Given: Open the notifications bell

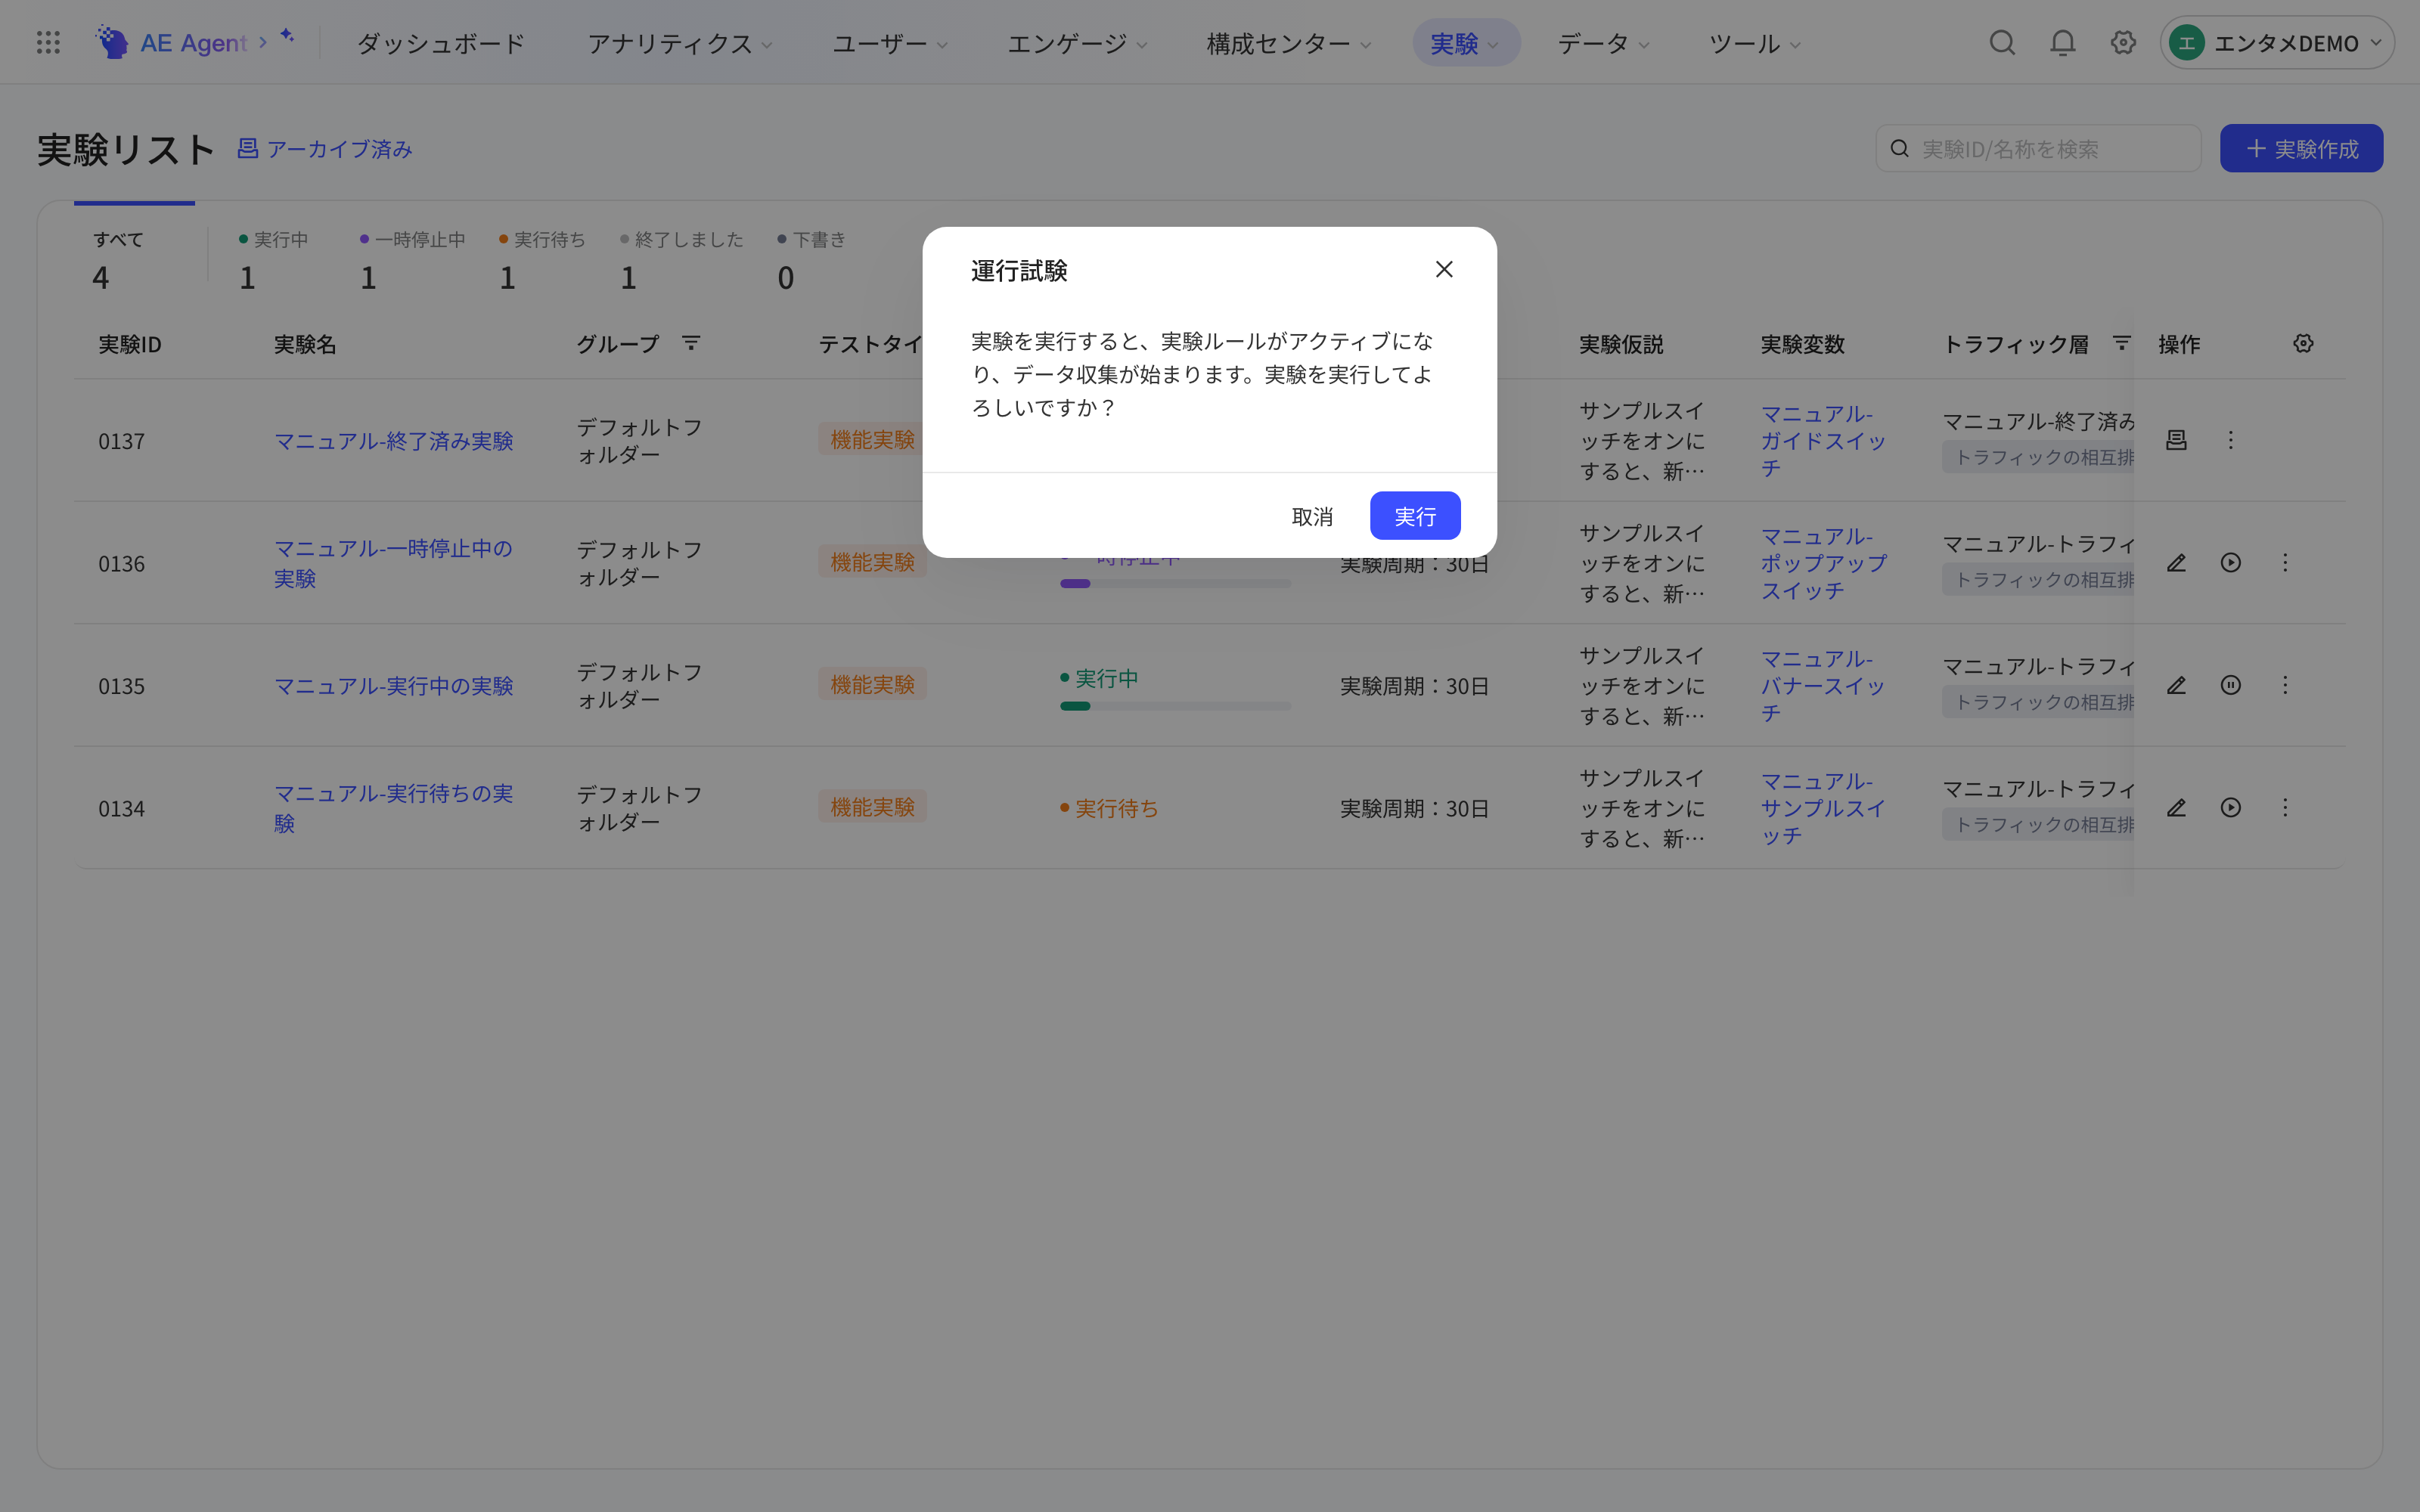Looking at the screenshot, I should point(2063,42).
